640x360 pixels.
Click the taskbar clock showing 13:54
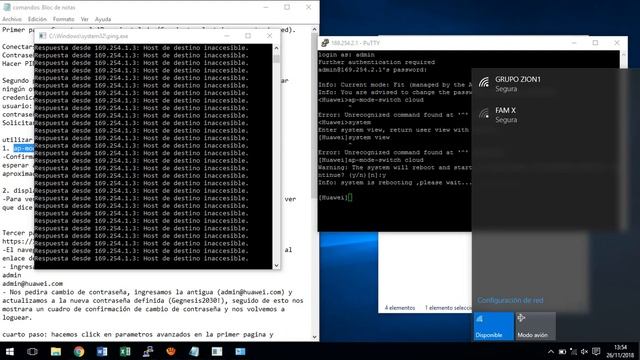point(620,351)
